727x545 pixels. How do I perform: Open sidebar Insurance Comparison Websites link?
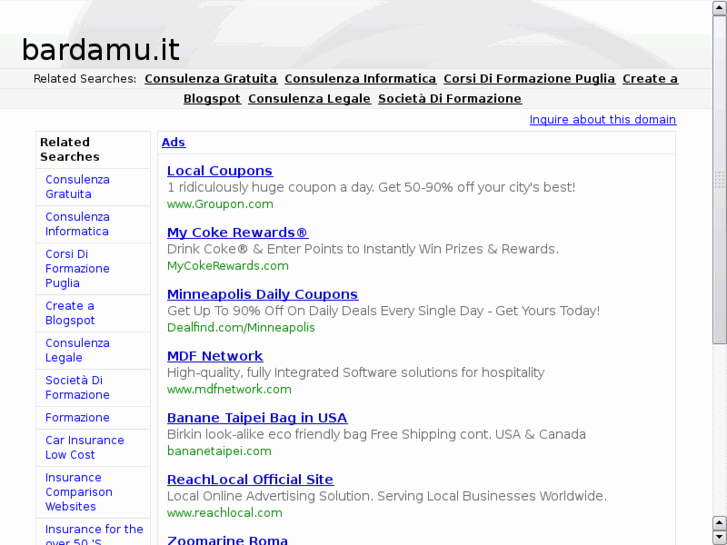79,492
